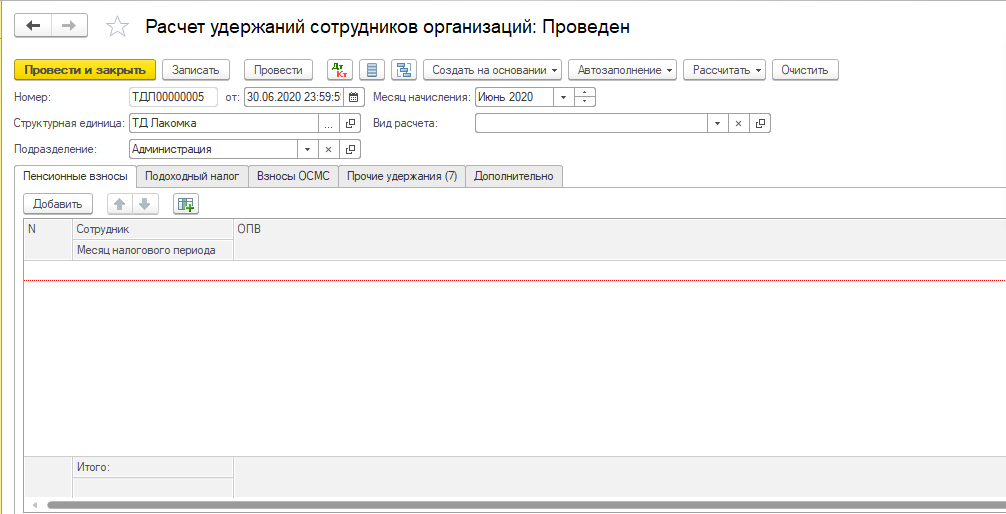Open the Вид расчета dropdown list
Viewport: 1006px width, 514px height.
tap(717, 124)
